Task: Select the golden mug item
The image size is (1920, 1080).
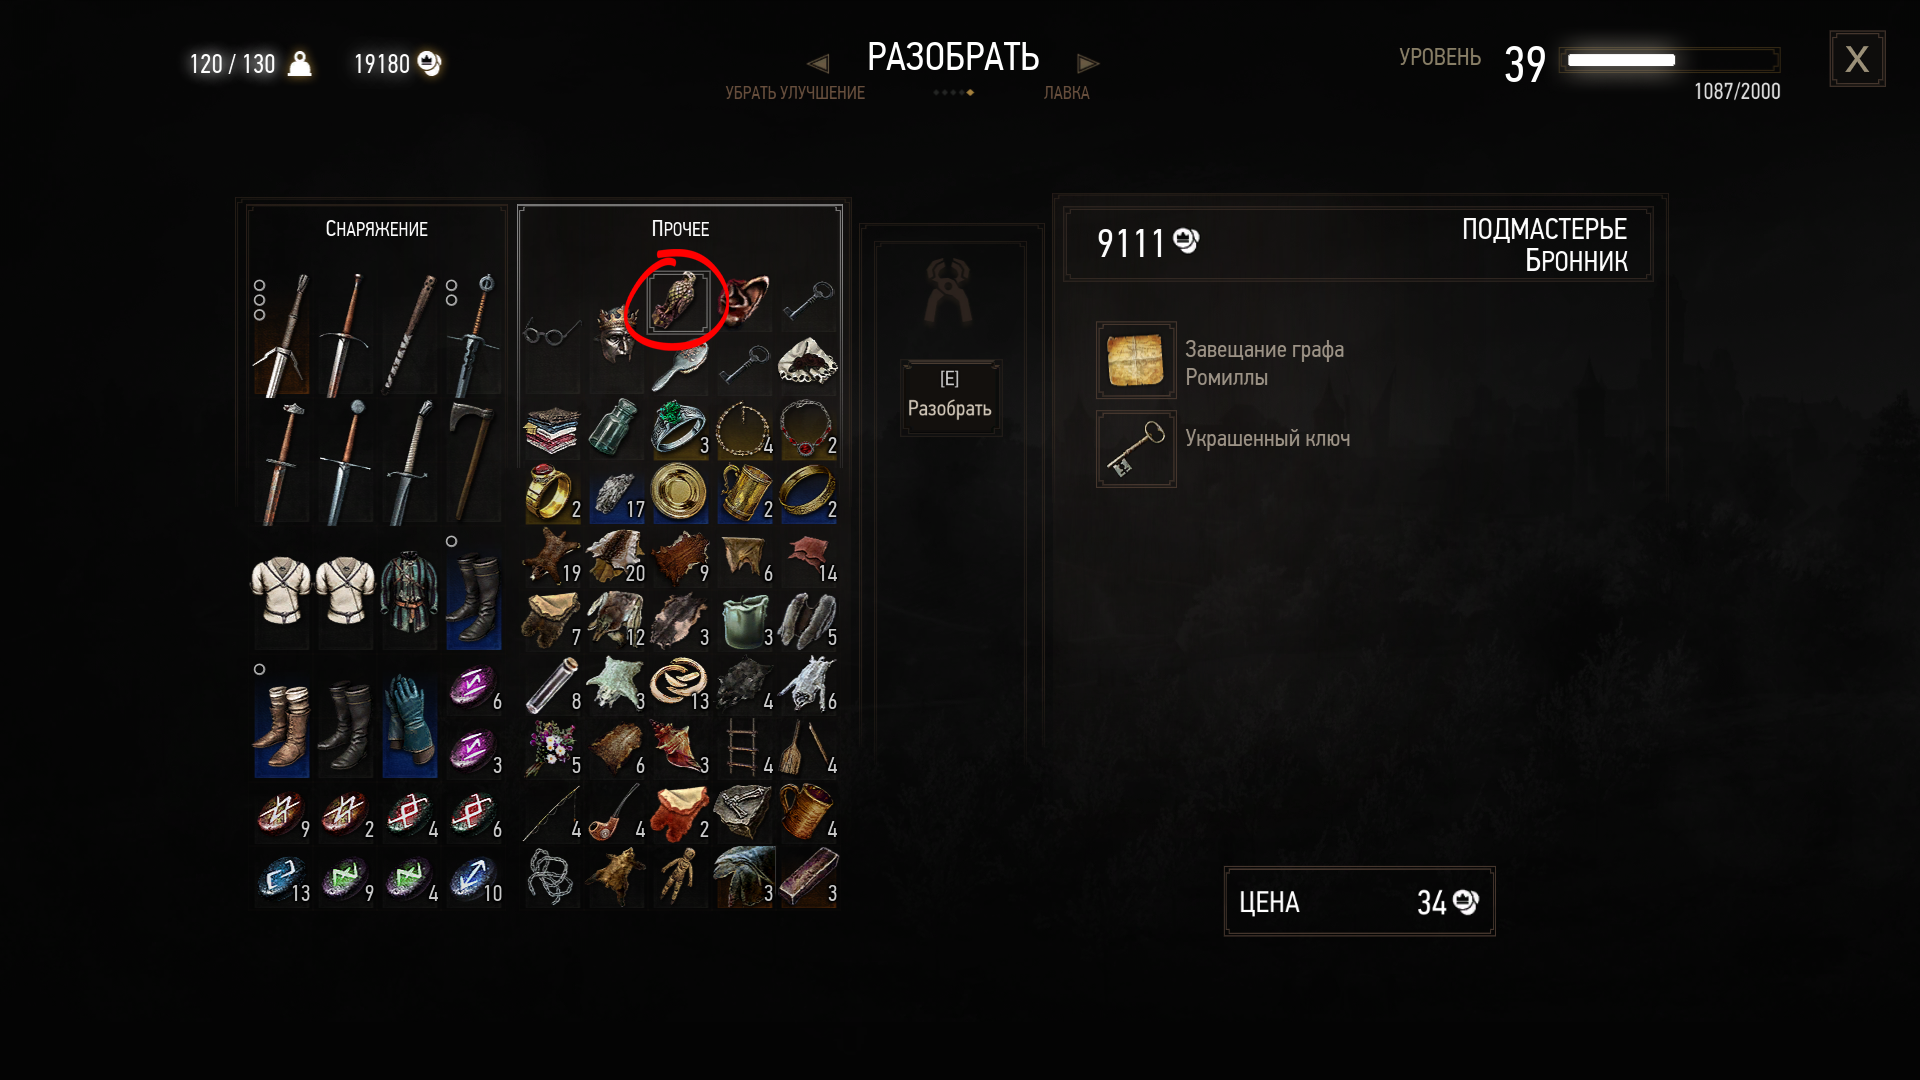Action: tap(744, 492)
